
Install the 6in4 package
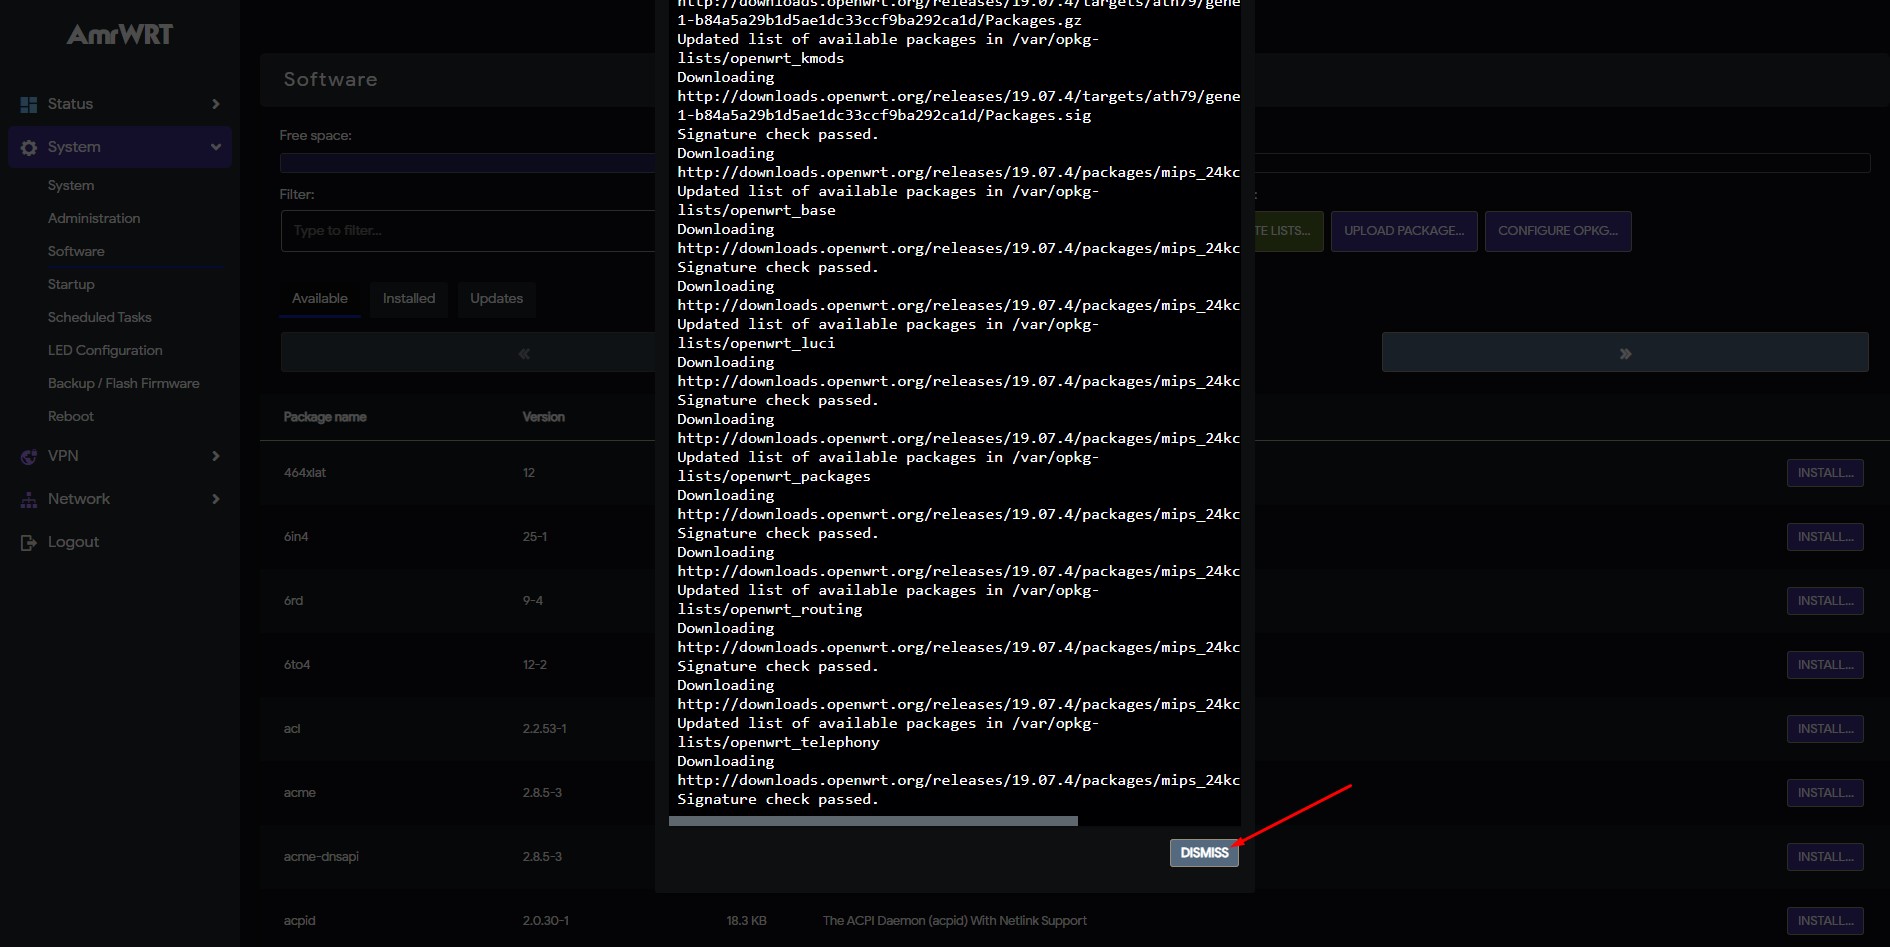[x=1825, y=537]
